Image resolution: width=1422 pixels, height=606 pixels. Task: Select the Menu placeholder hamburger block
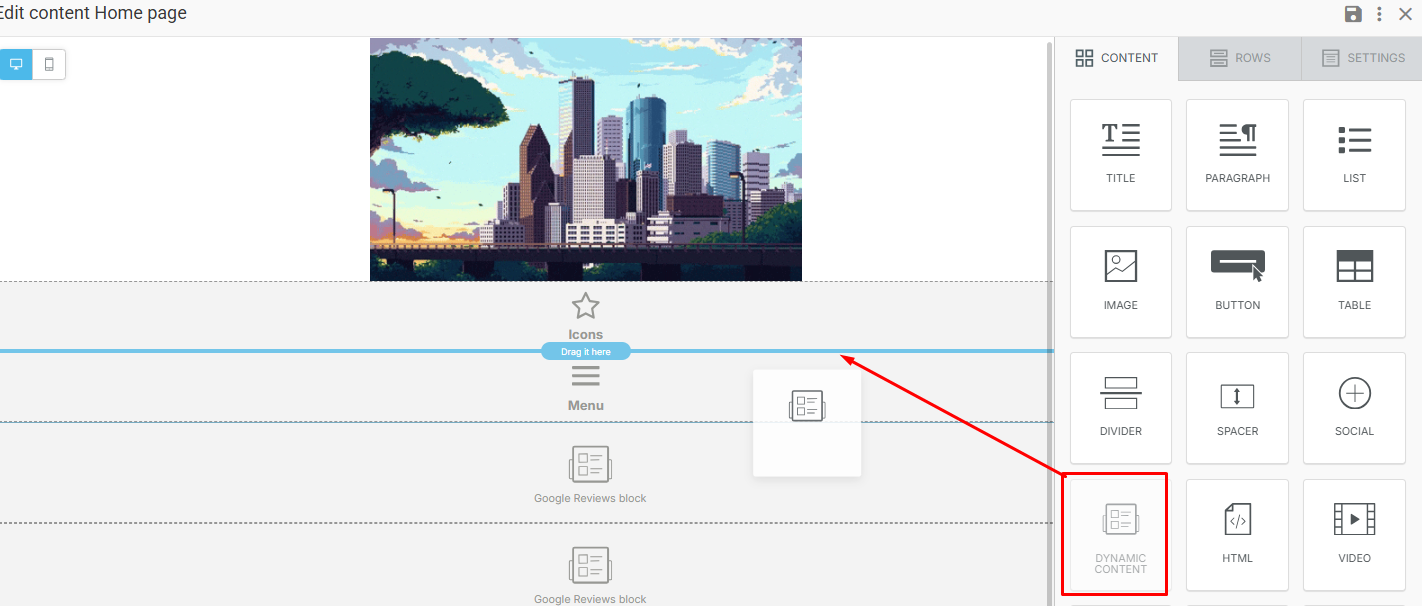coord(585,376)
